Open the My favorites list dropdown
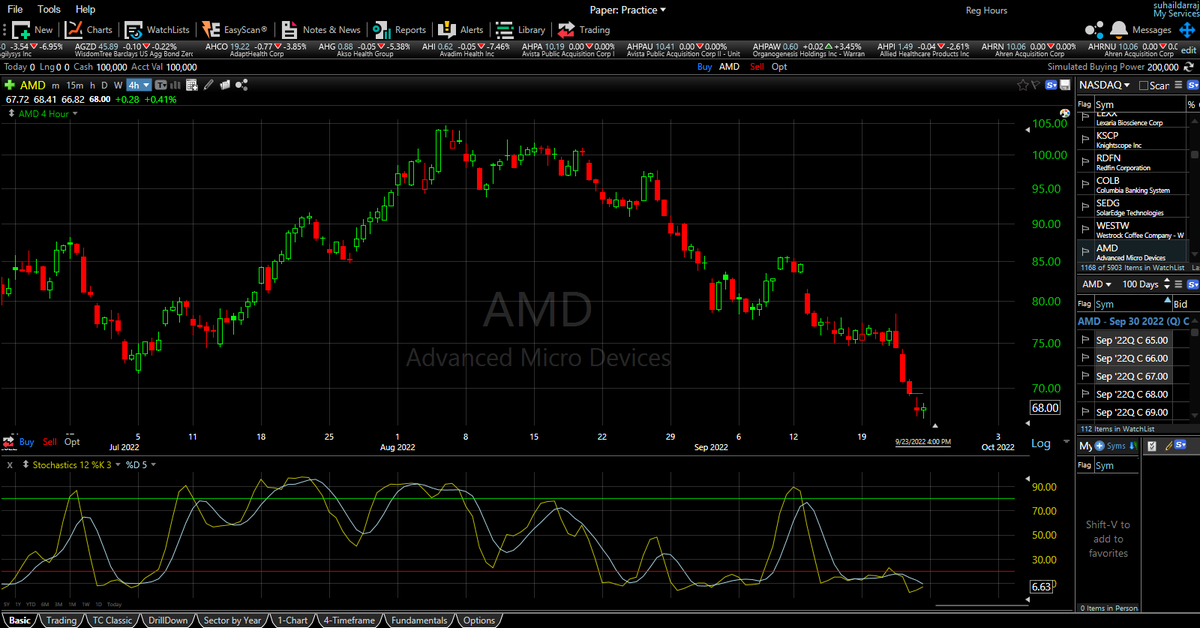This screenshot has width=1200, height=628. pyautogui.click(x=1084, y=445)
